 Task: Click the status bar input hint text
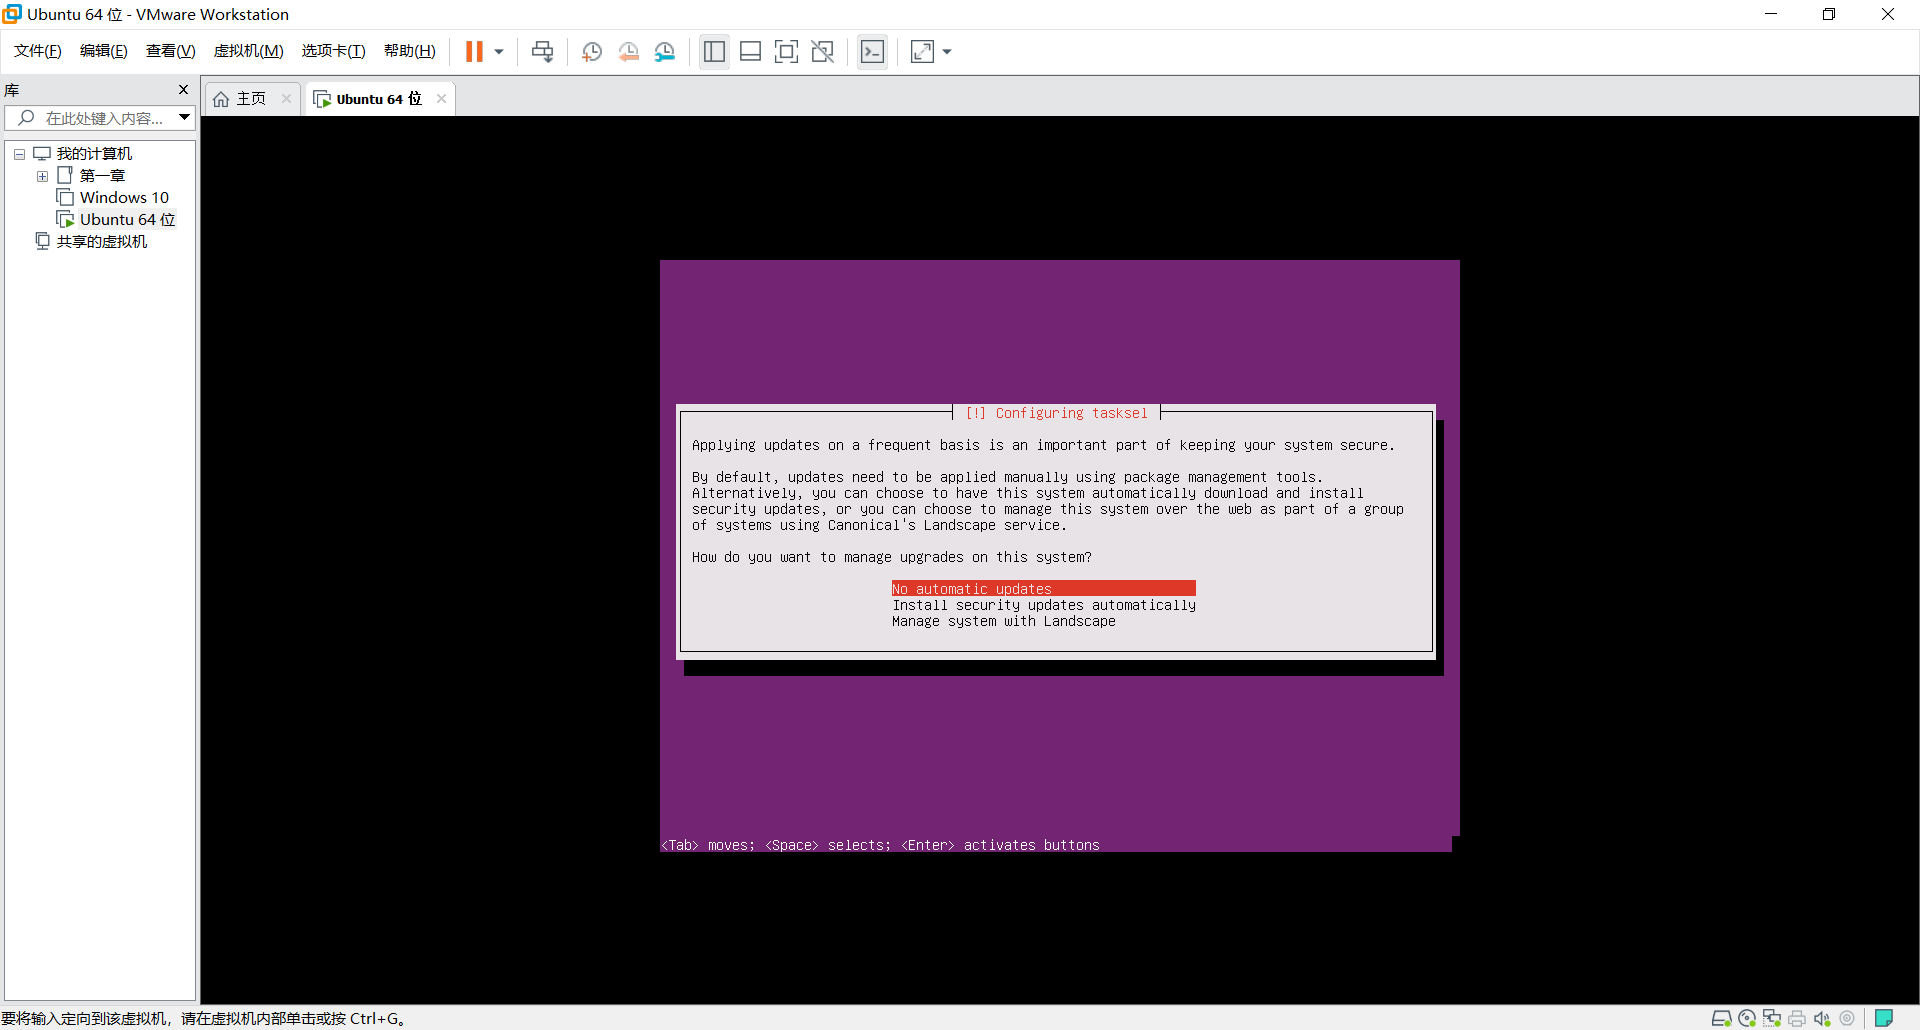click(203, 1018)
